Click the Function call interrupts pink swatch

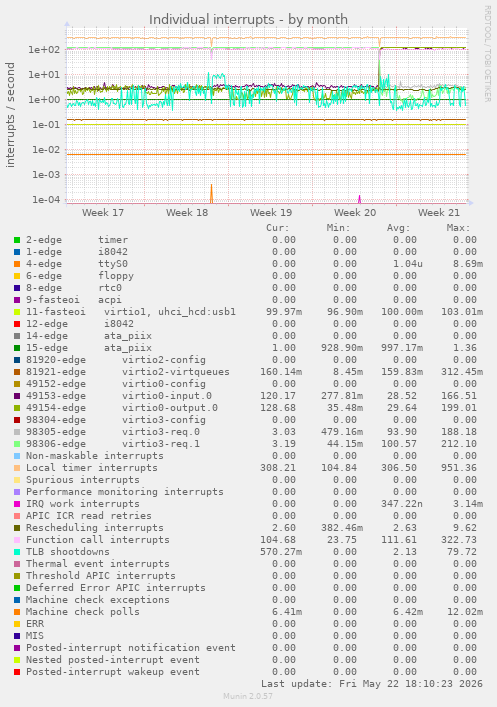[x=17, y=540]
